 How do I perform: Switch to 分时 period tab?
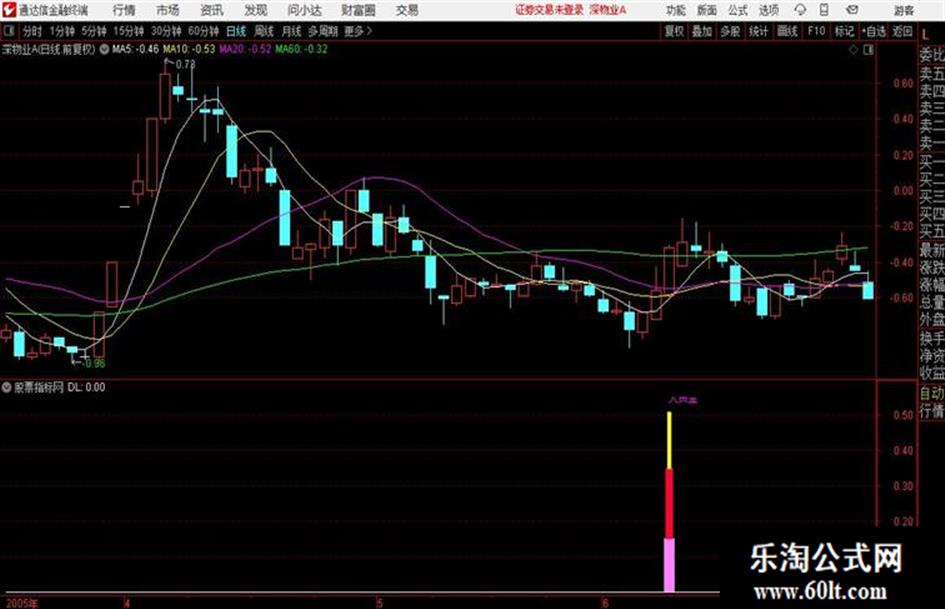tap(32, 31)
